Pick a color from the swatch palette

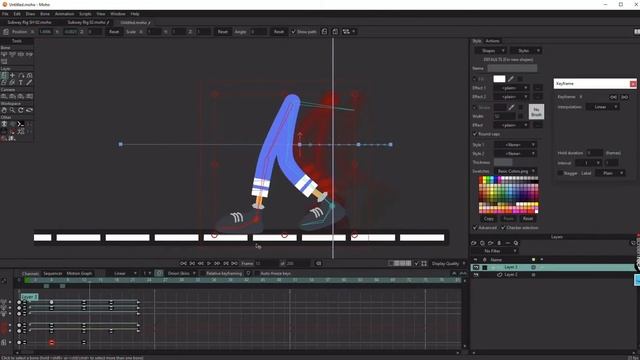(509, 195)
